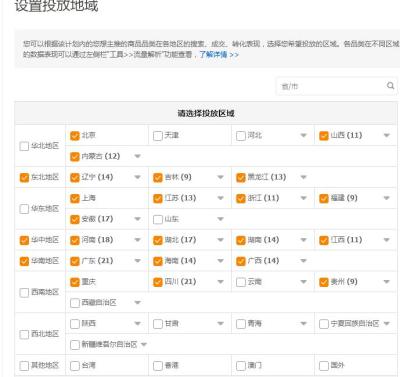Uncheck the 浙江 (11) checkbox

(241, 198)
